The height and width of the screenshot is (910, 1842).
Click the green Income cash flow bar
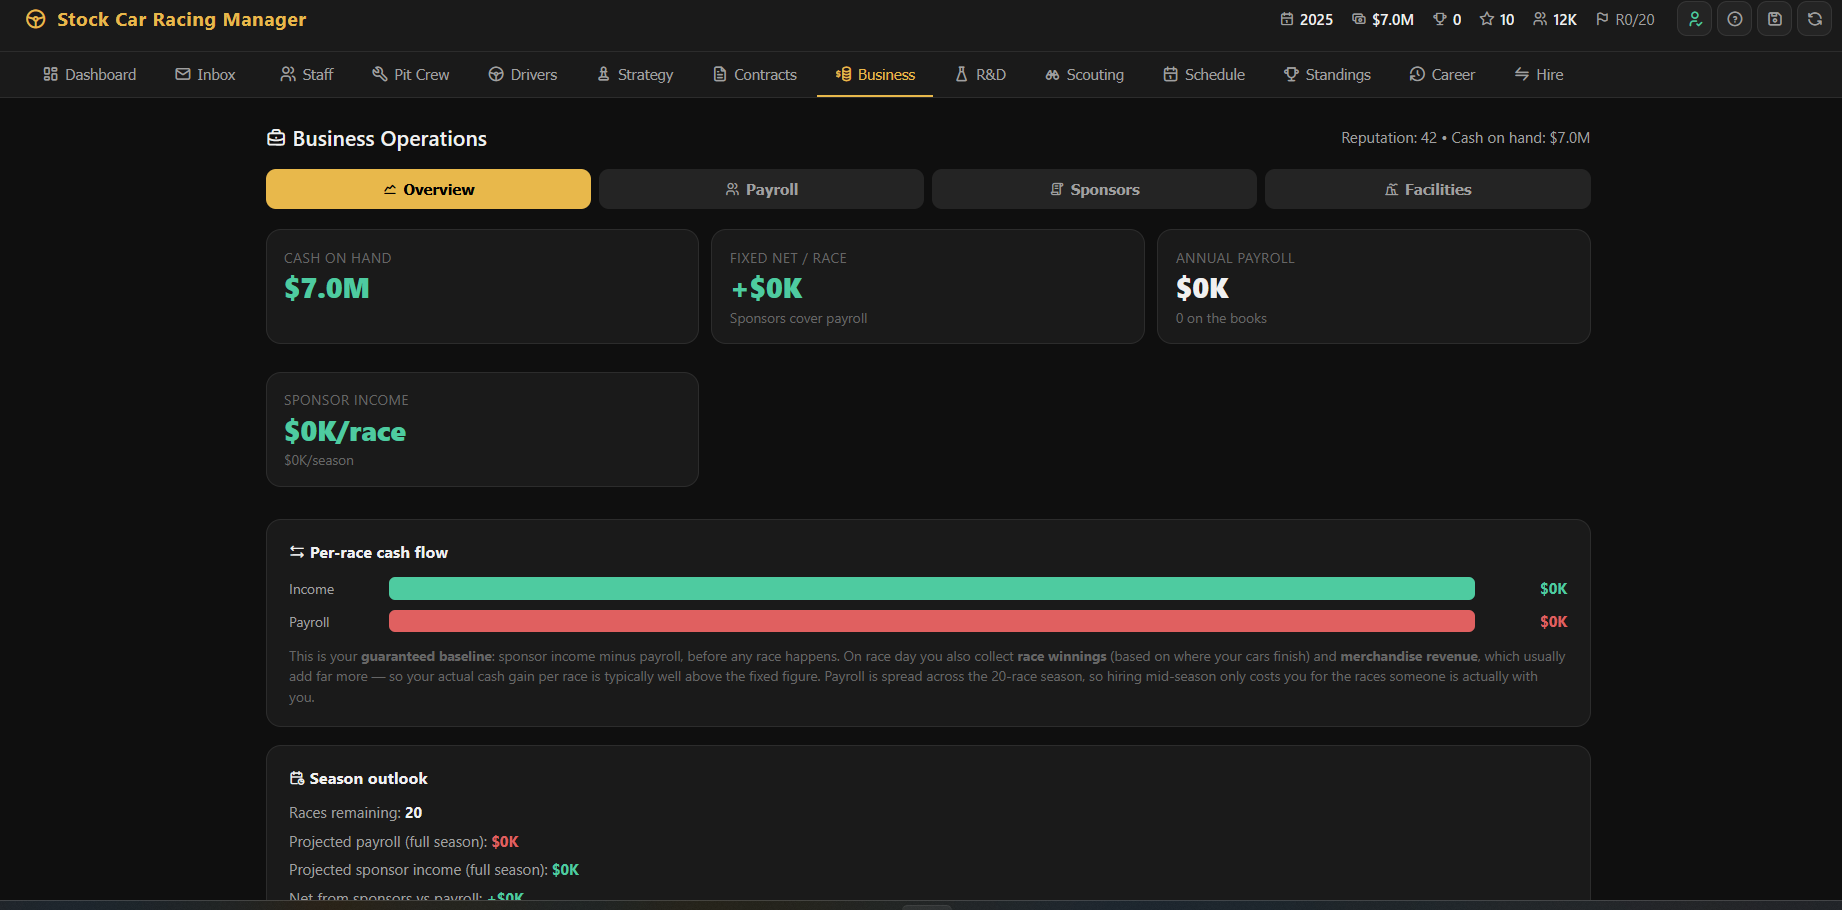(x=932, y=588)
